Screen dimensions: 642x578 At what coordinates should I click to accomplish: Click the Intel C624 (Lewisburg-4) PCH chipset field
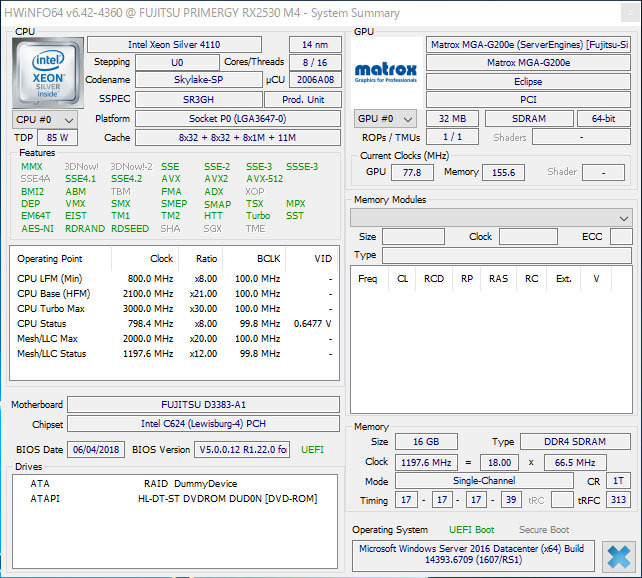point(203,424)
